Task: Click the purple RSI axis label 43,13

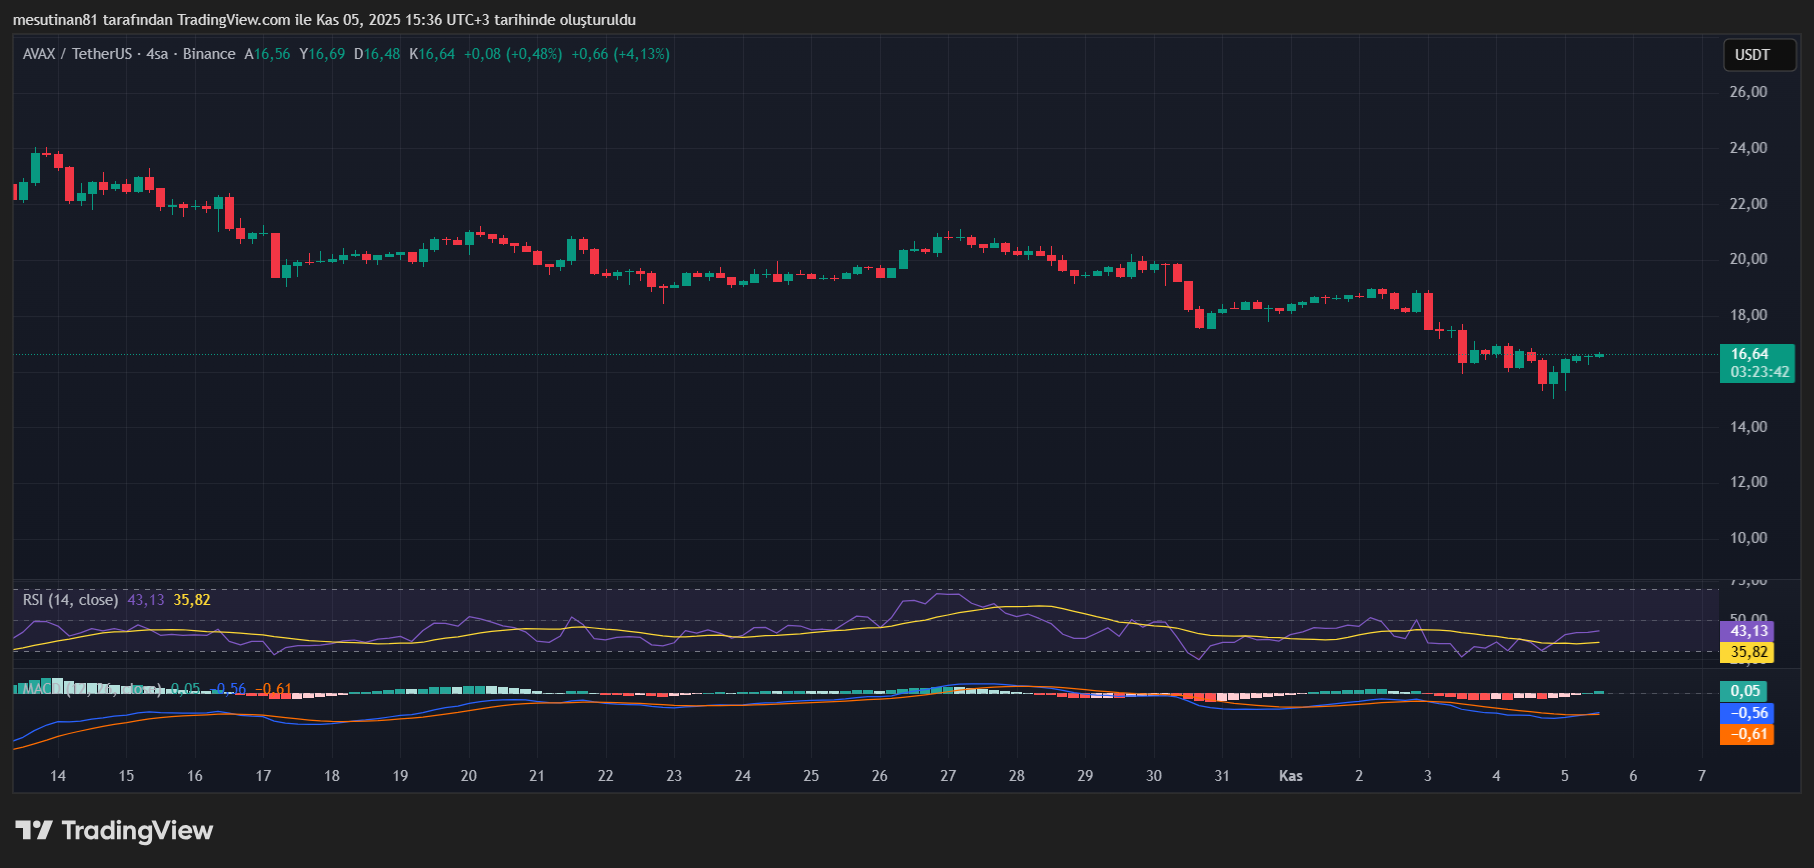Action: (x=1746, y=631)
